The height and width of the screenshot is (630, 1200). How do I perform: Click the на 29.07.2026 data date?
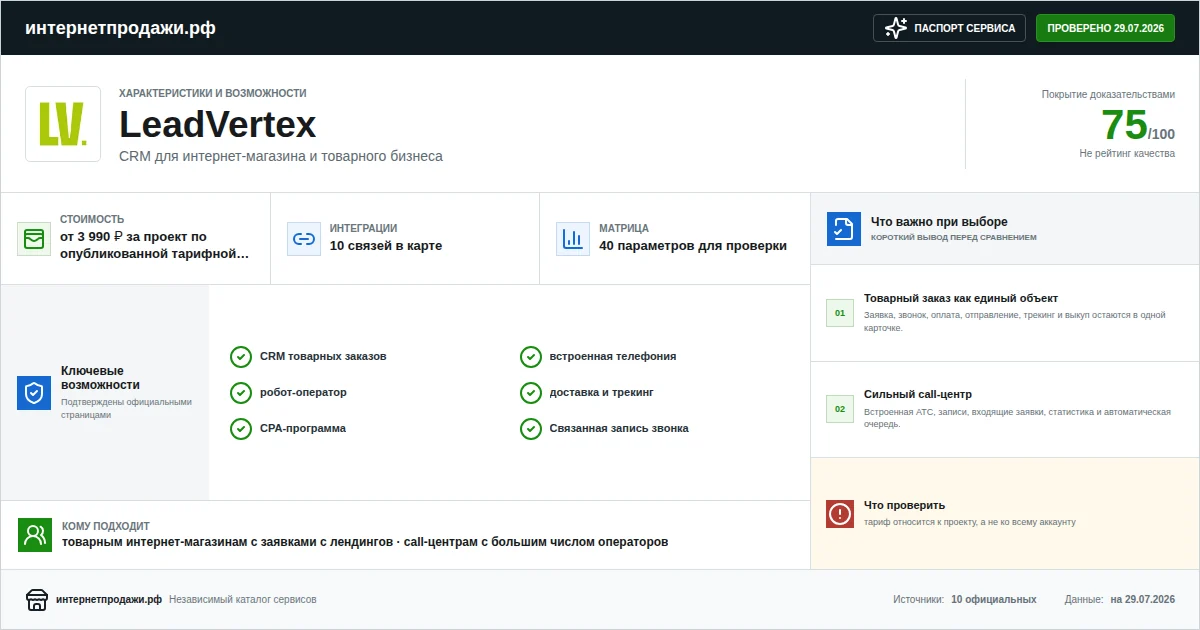pyautogui.click(x=1143, y=600)
